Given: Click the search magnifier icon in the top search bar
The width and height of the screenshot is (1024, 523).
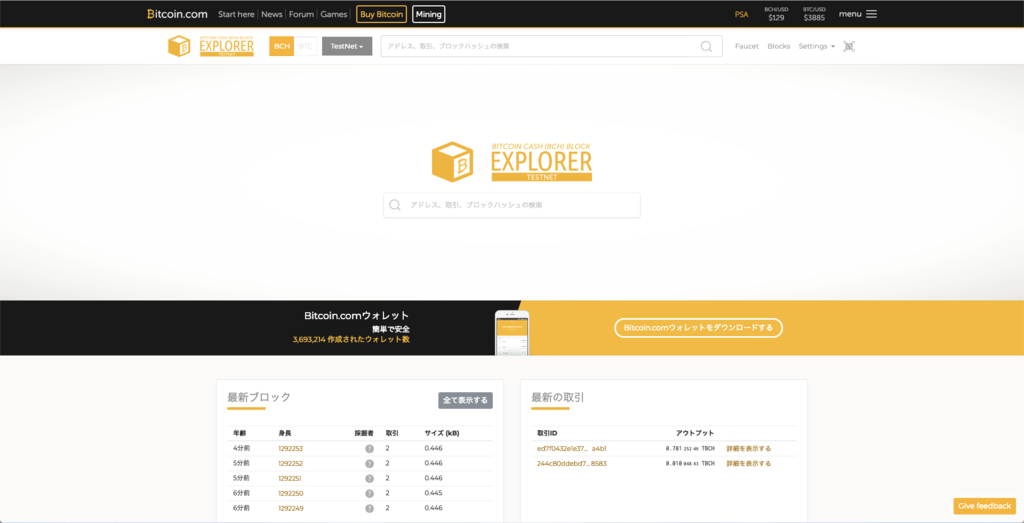Looking at the screenshot, I should [x=706, y=46].
